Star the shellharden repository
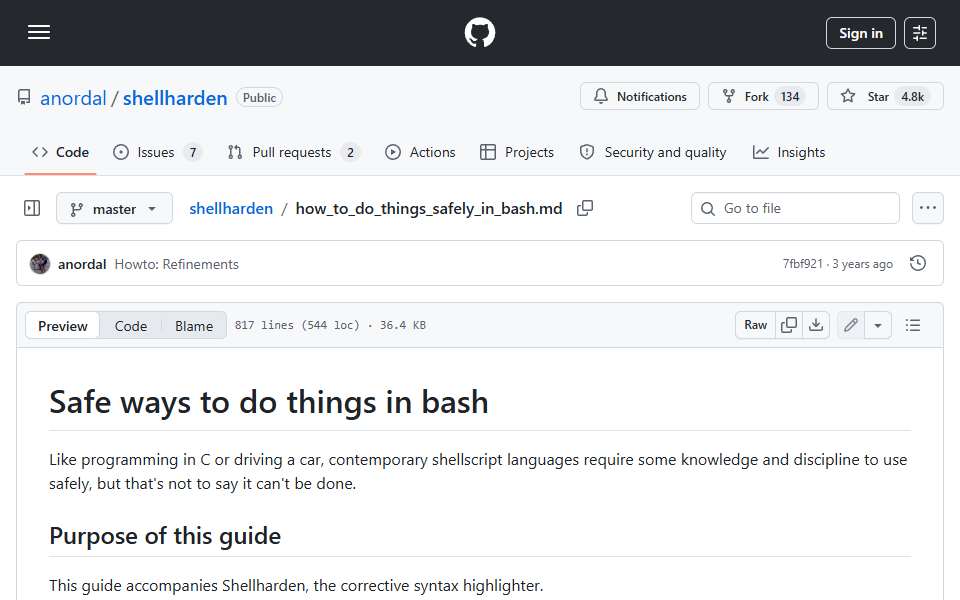The width and height of the screenshot is (960, 600). pyautogui.click(x=885, y=96)
